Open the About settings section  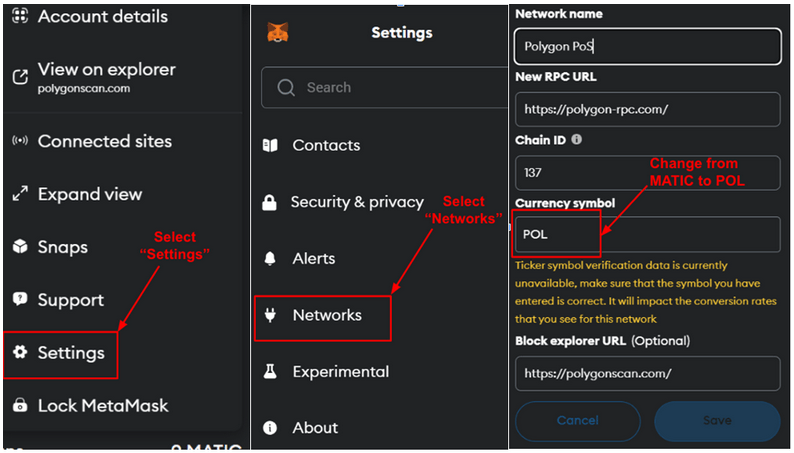point(315,428)
